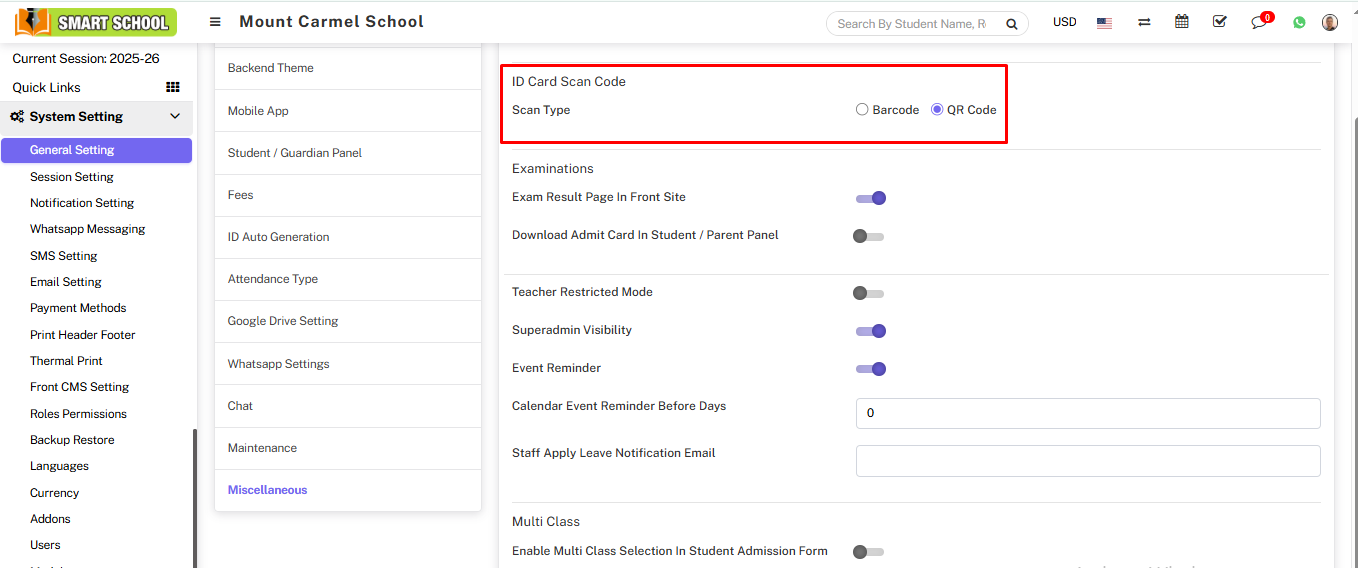Open the Attendance Type tab
This screenshot has width=1358, height=568.
[x=273, y=279]
